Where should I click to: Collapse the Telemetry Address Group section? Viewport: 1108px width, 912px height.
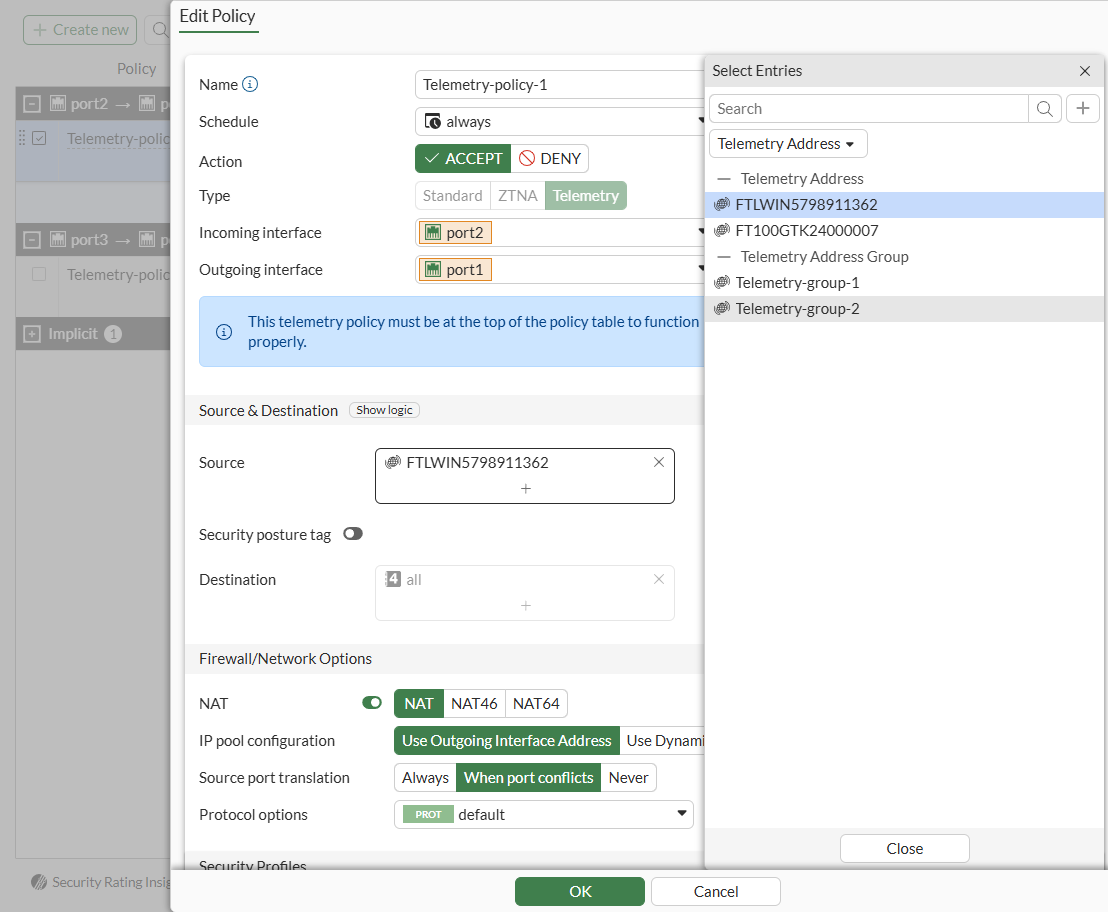coord(724,256)
